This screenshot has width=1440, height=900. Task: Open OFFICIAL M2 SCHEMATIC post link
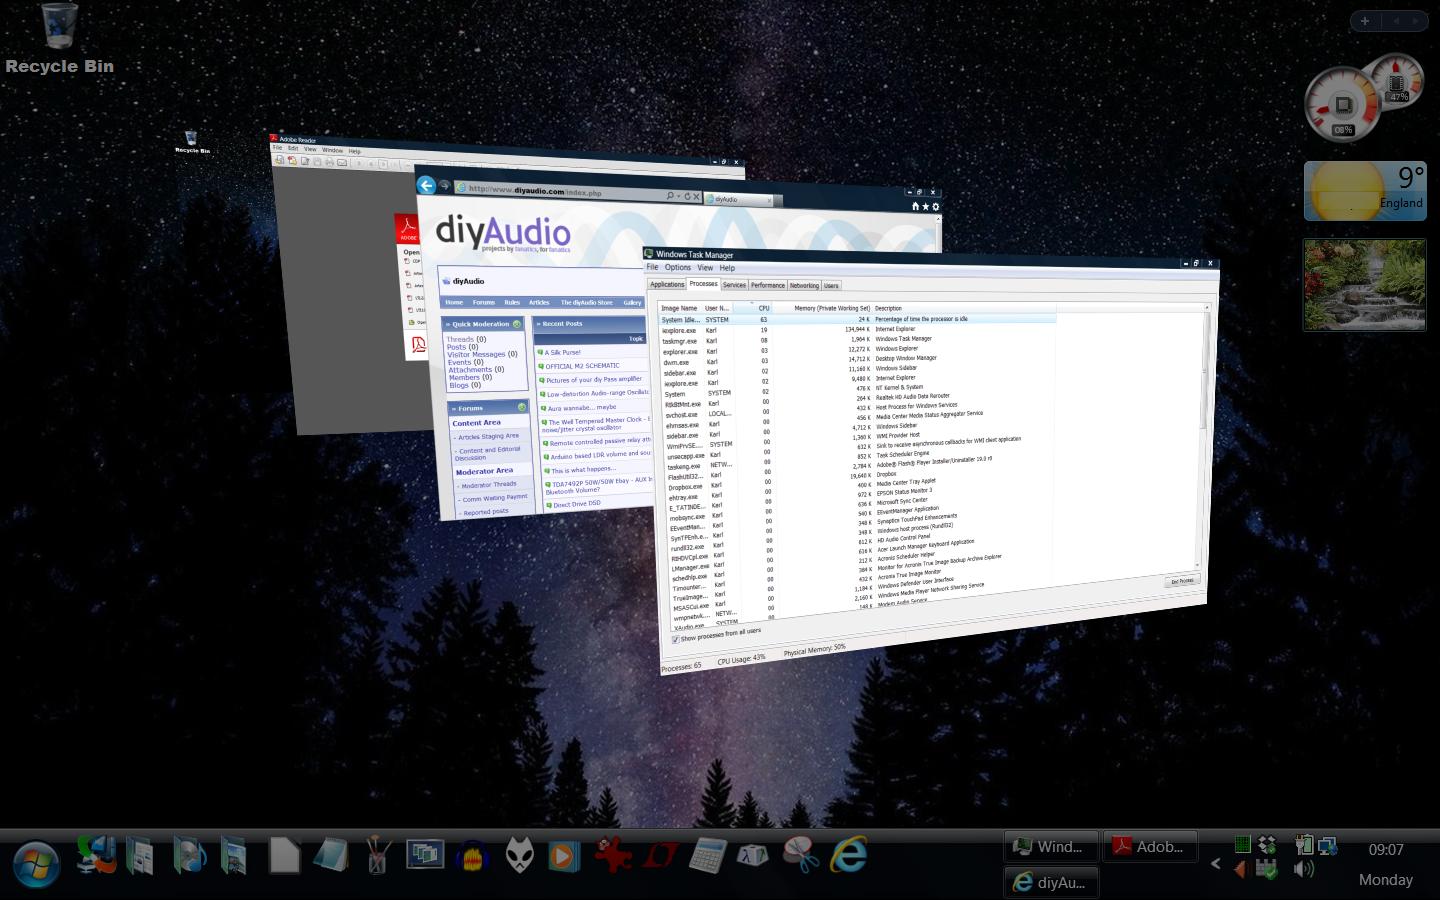[582, 366]
